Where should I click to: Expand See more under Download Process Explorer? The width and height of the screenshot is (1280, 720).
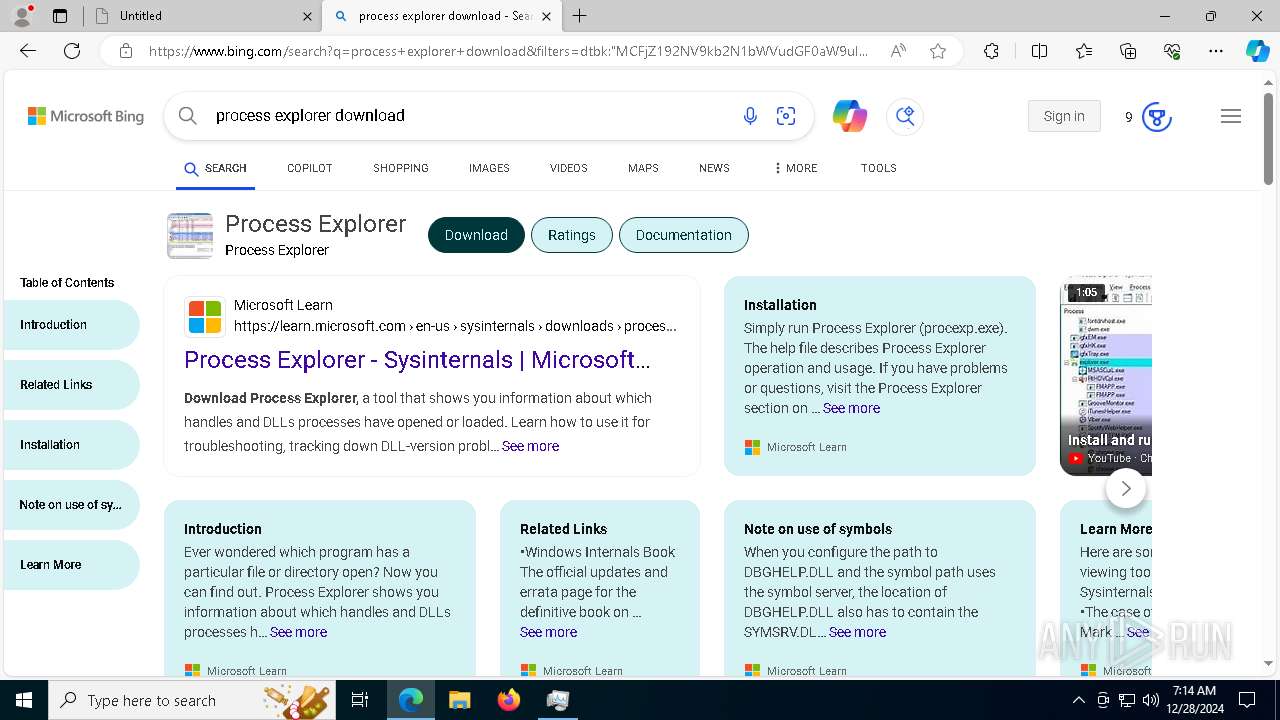(530, 446)
